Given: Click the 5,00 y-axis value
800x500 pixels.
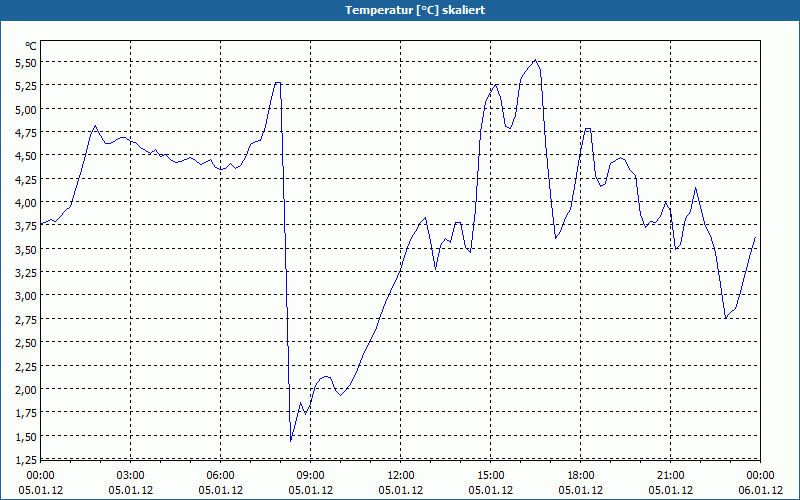Looking at the screenshot, I should (x=26, y=109).
